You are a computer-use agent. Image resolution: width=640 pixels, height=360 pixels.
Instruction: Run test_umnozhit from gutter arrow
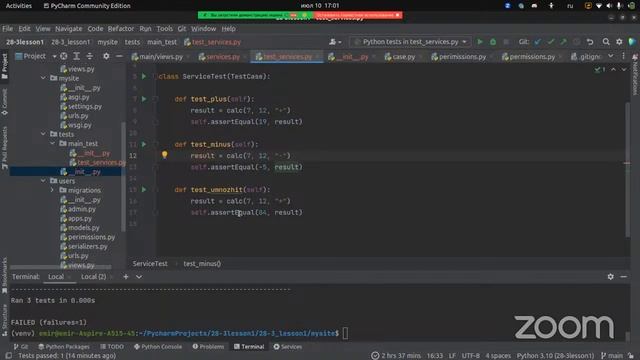click(144, 190)
